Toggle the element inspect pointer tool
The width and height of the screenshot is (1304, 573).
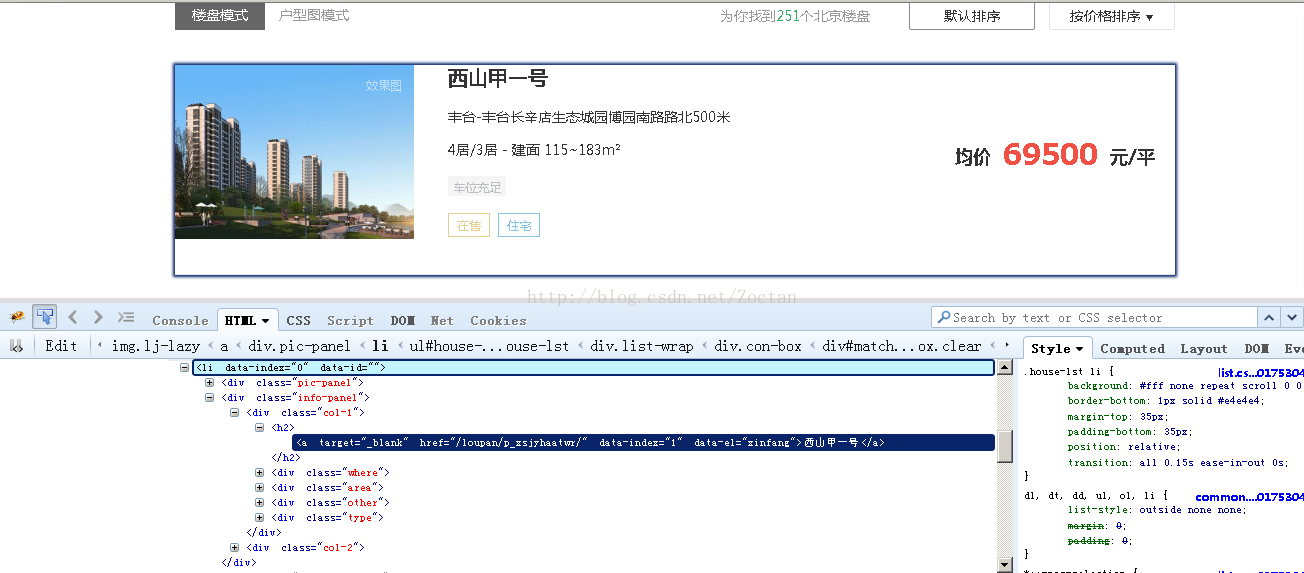click(44, 317)
